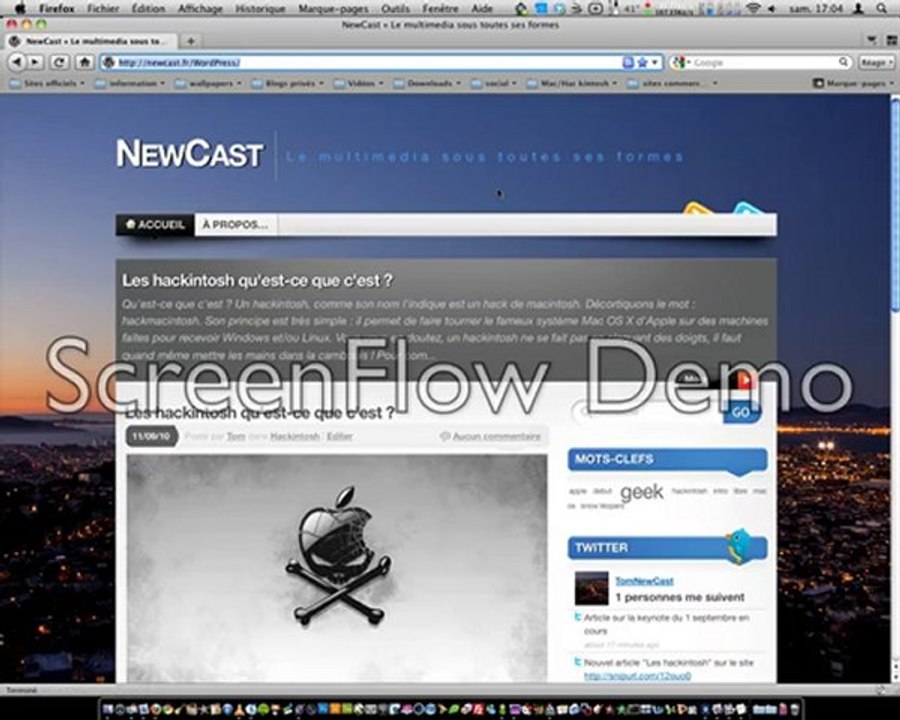This screenshot has width=900, height=720.
Task: Reload the current page
Action: coord(59,62)
